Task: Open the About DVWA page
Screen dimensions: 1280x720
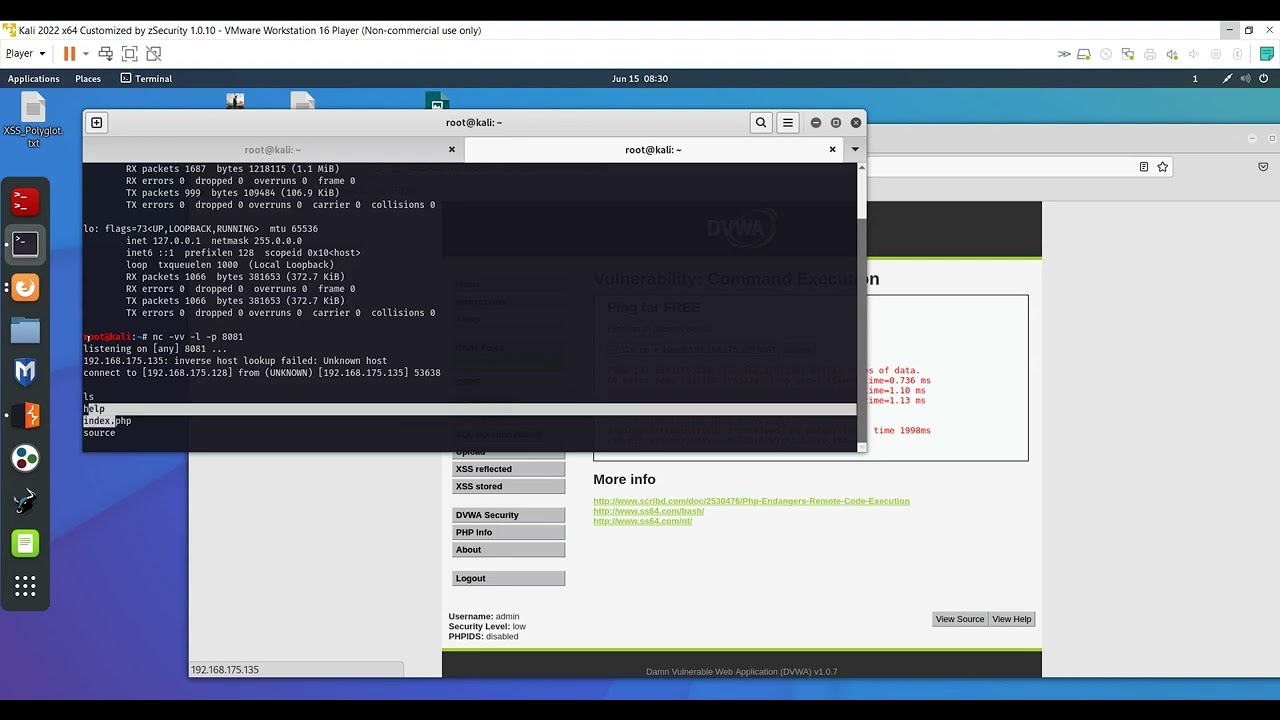Action: (508, 549)
